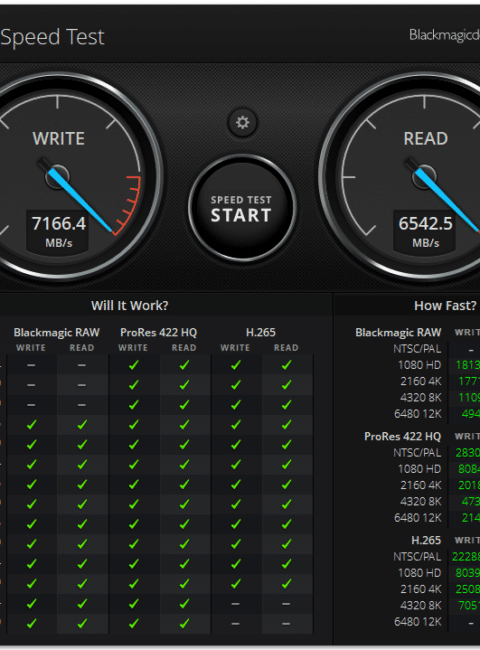Screen dimensions: 480x650
Task: Select 4320 8K under How Fast H.265
Action: point(420,606)
